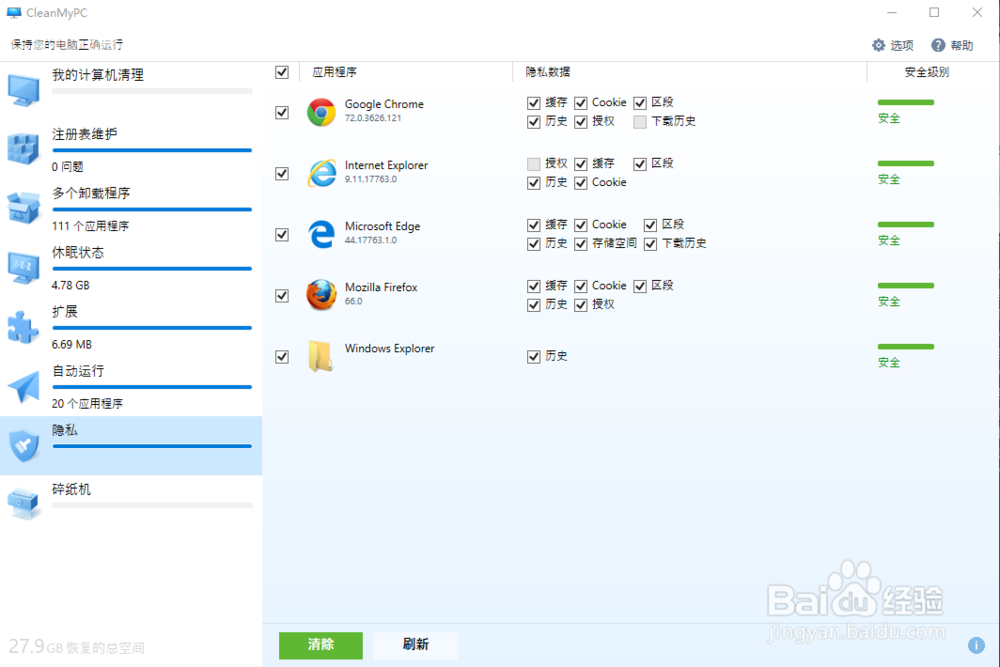The width and height of the screenshot is (1000, 667).
Task: Click the multi uninstaller box icon
Action: [24, 208]
